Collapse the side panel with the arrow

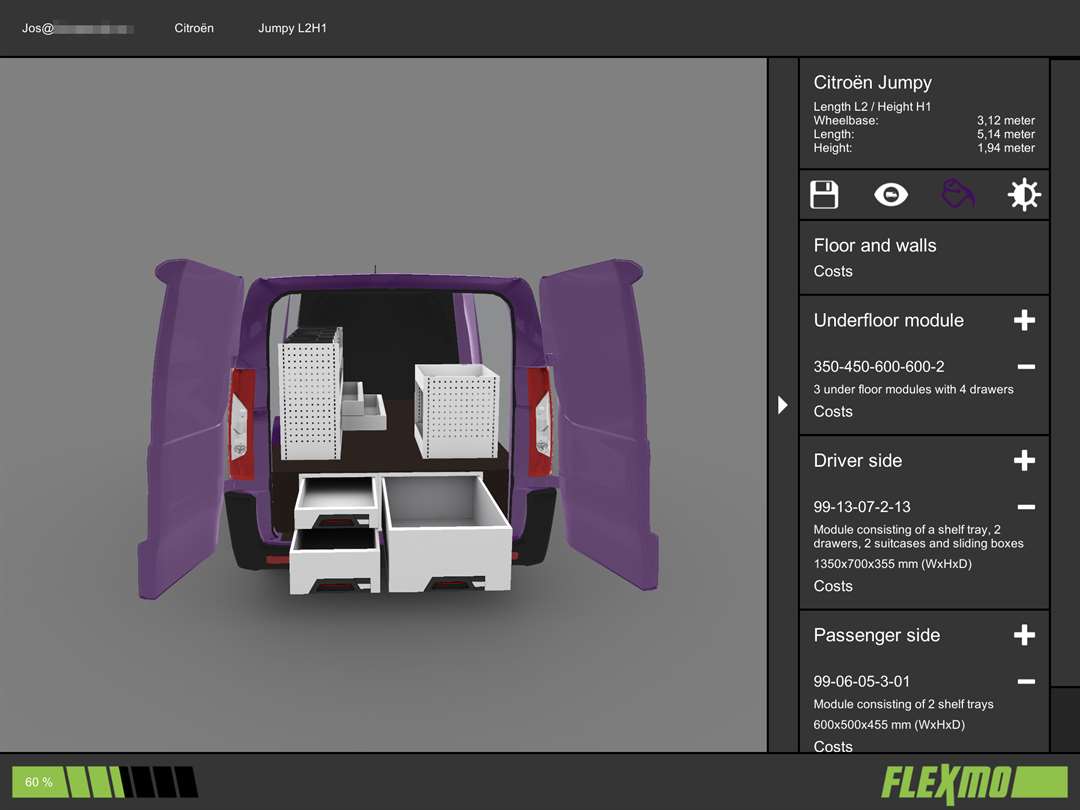tap(782, 404)
